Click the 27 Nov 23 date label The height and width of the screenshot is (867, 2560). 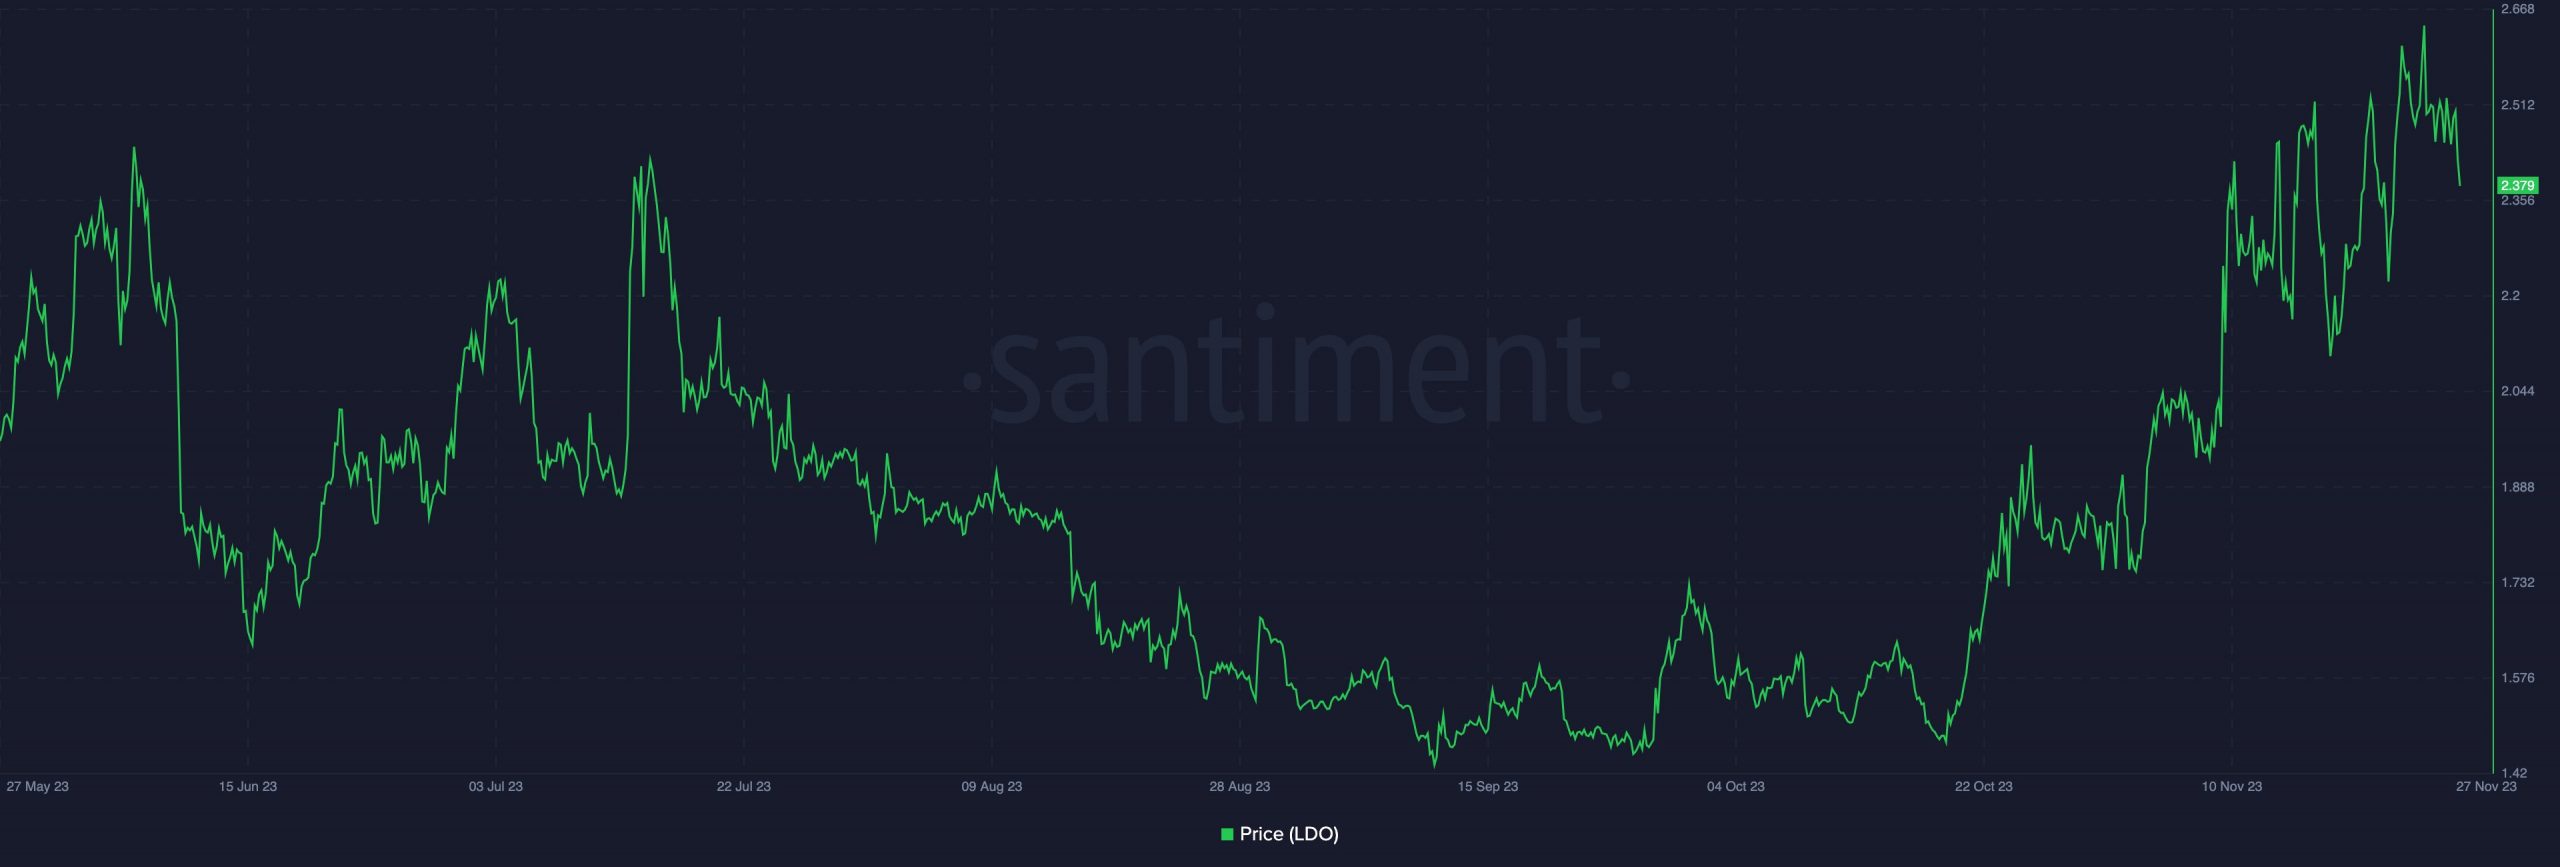click(x=2487, y=786)
